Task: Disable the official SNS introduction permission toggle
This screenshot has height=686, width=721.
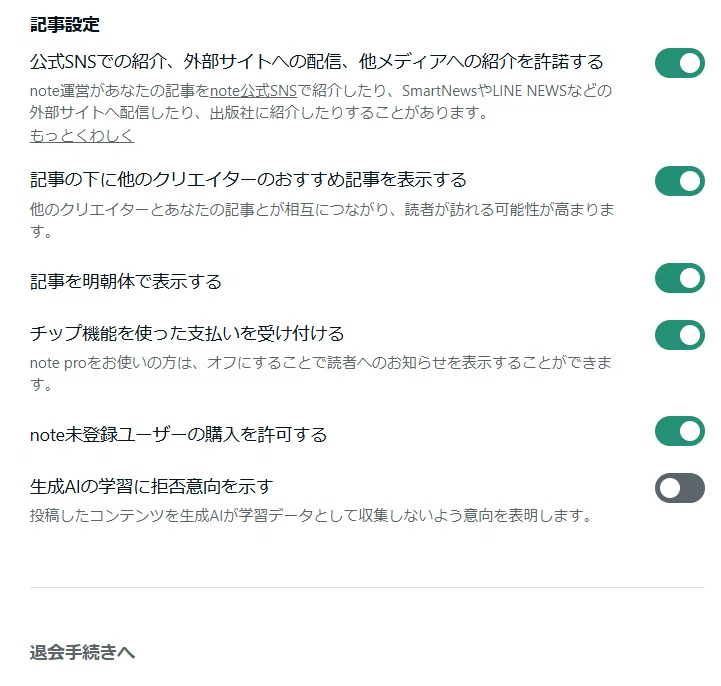Action: pos(680,63)
